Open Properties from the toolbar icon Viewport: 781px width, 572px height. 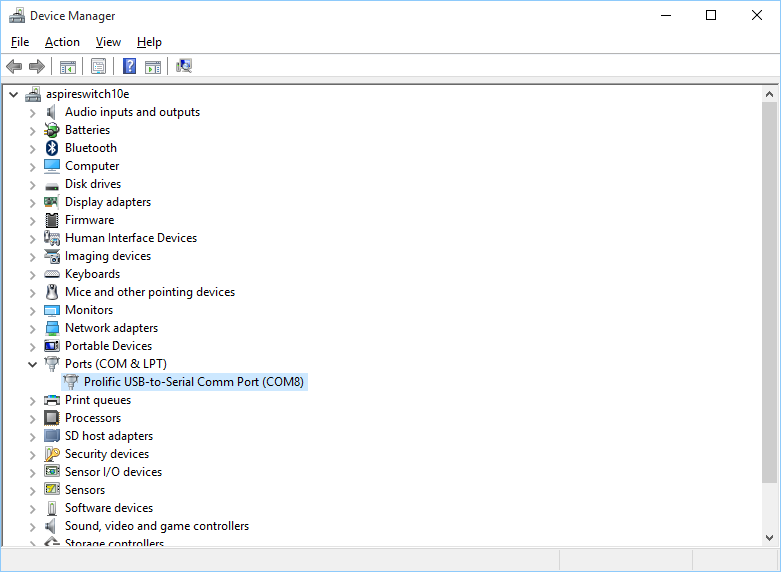pos(98,66)
